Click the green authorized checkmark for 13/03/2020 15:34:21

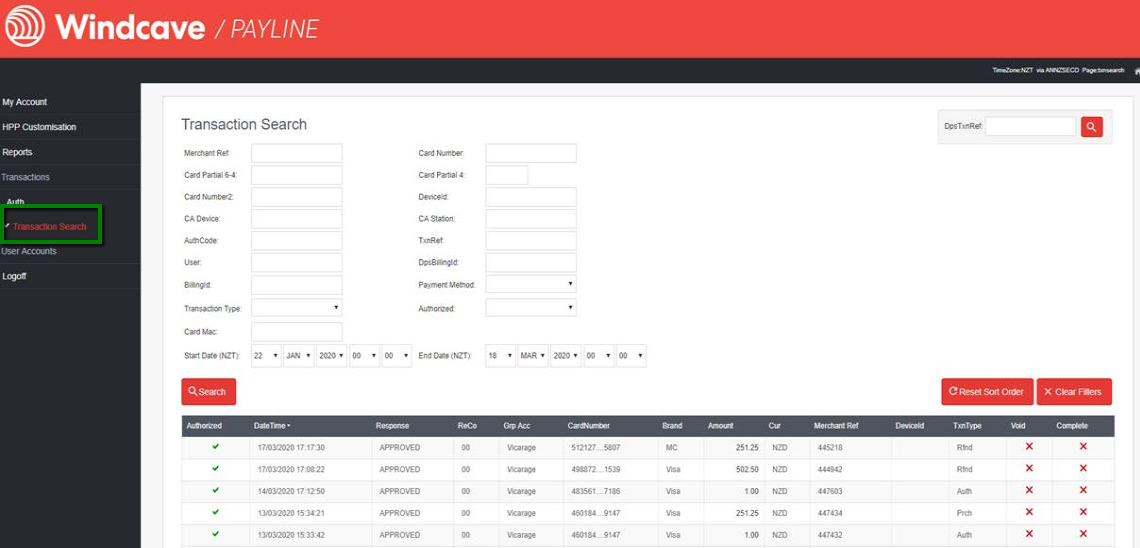pyautogui.click(x=215, y=512)
